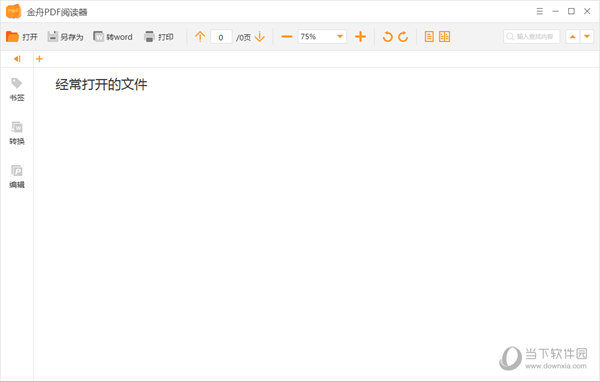Open the hamburger menu in title bar

[540, 11]
